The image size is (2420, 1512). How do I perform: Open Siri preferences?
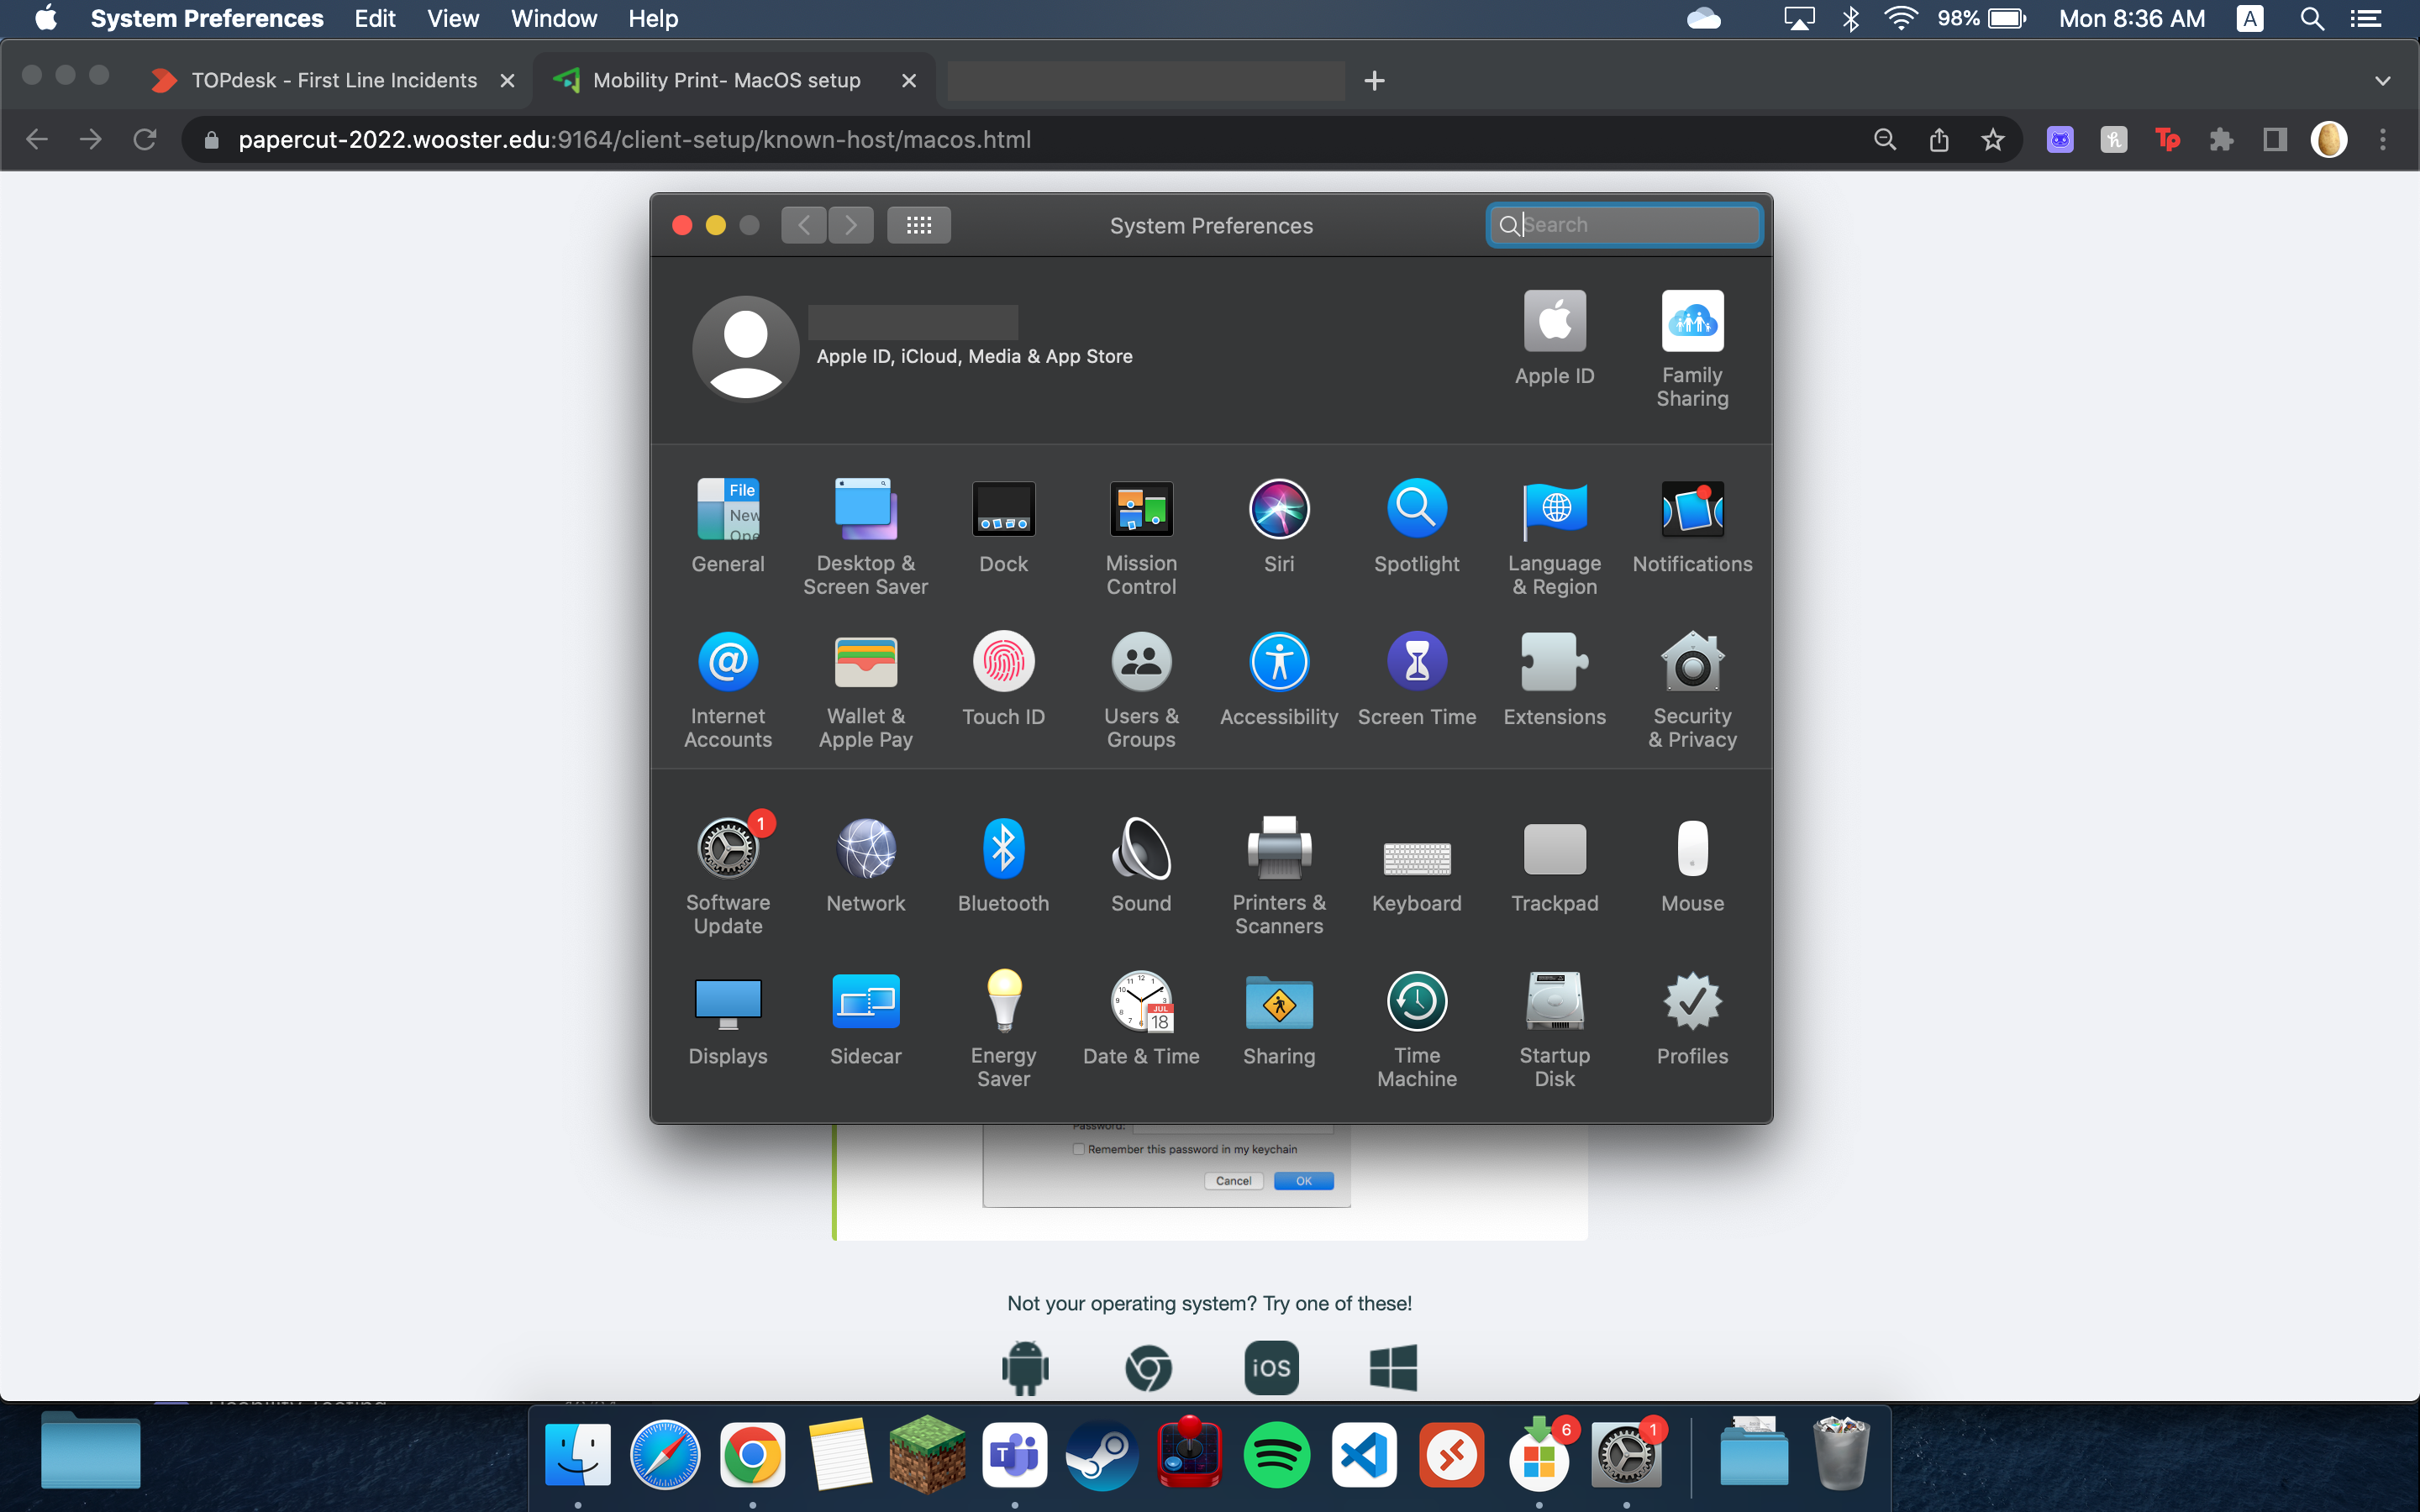pyautogui.click(x=1279, y=525)
